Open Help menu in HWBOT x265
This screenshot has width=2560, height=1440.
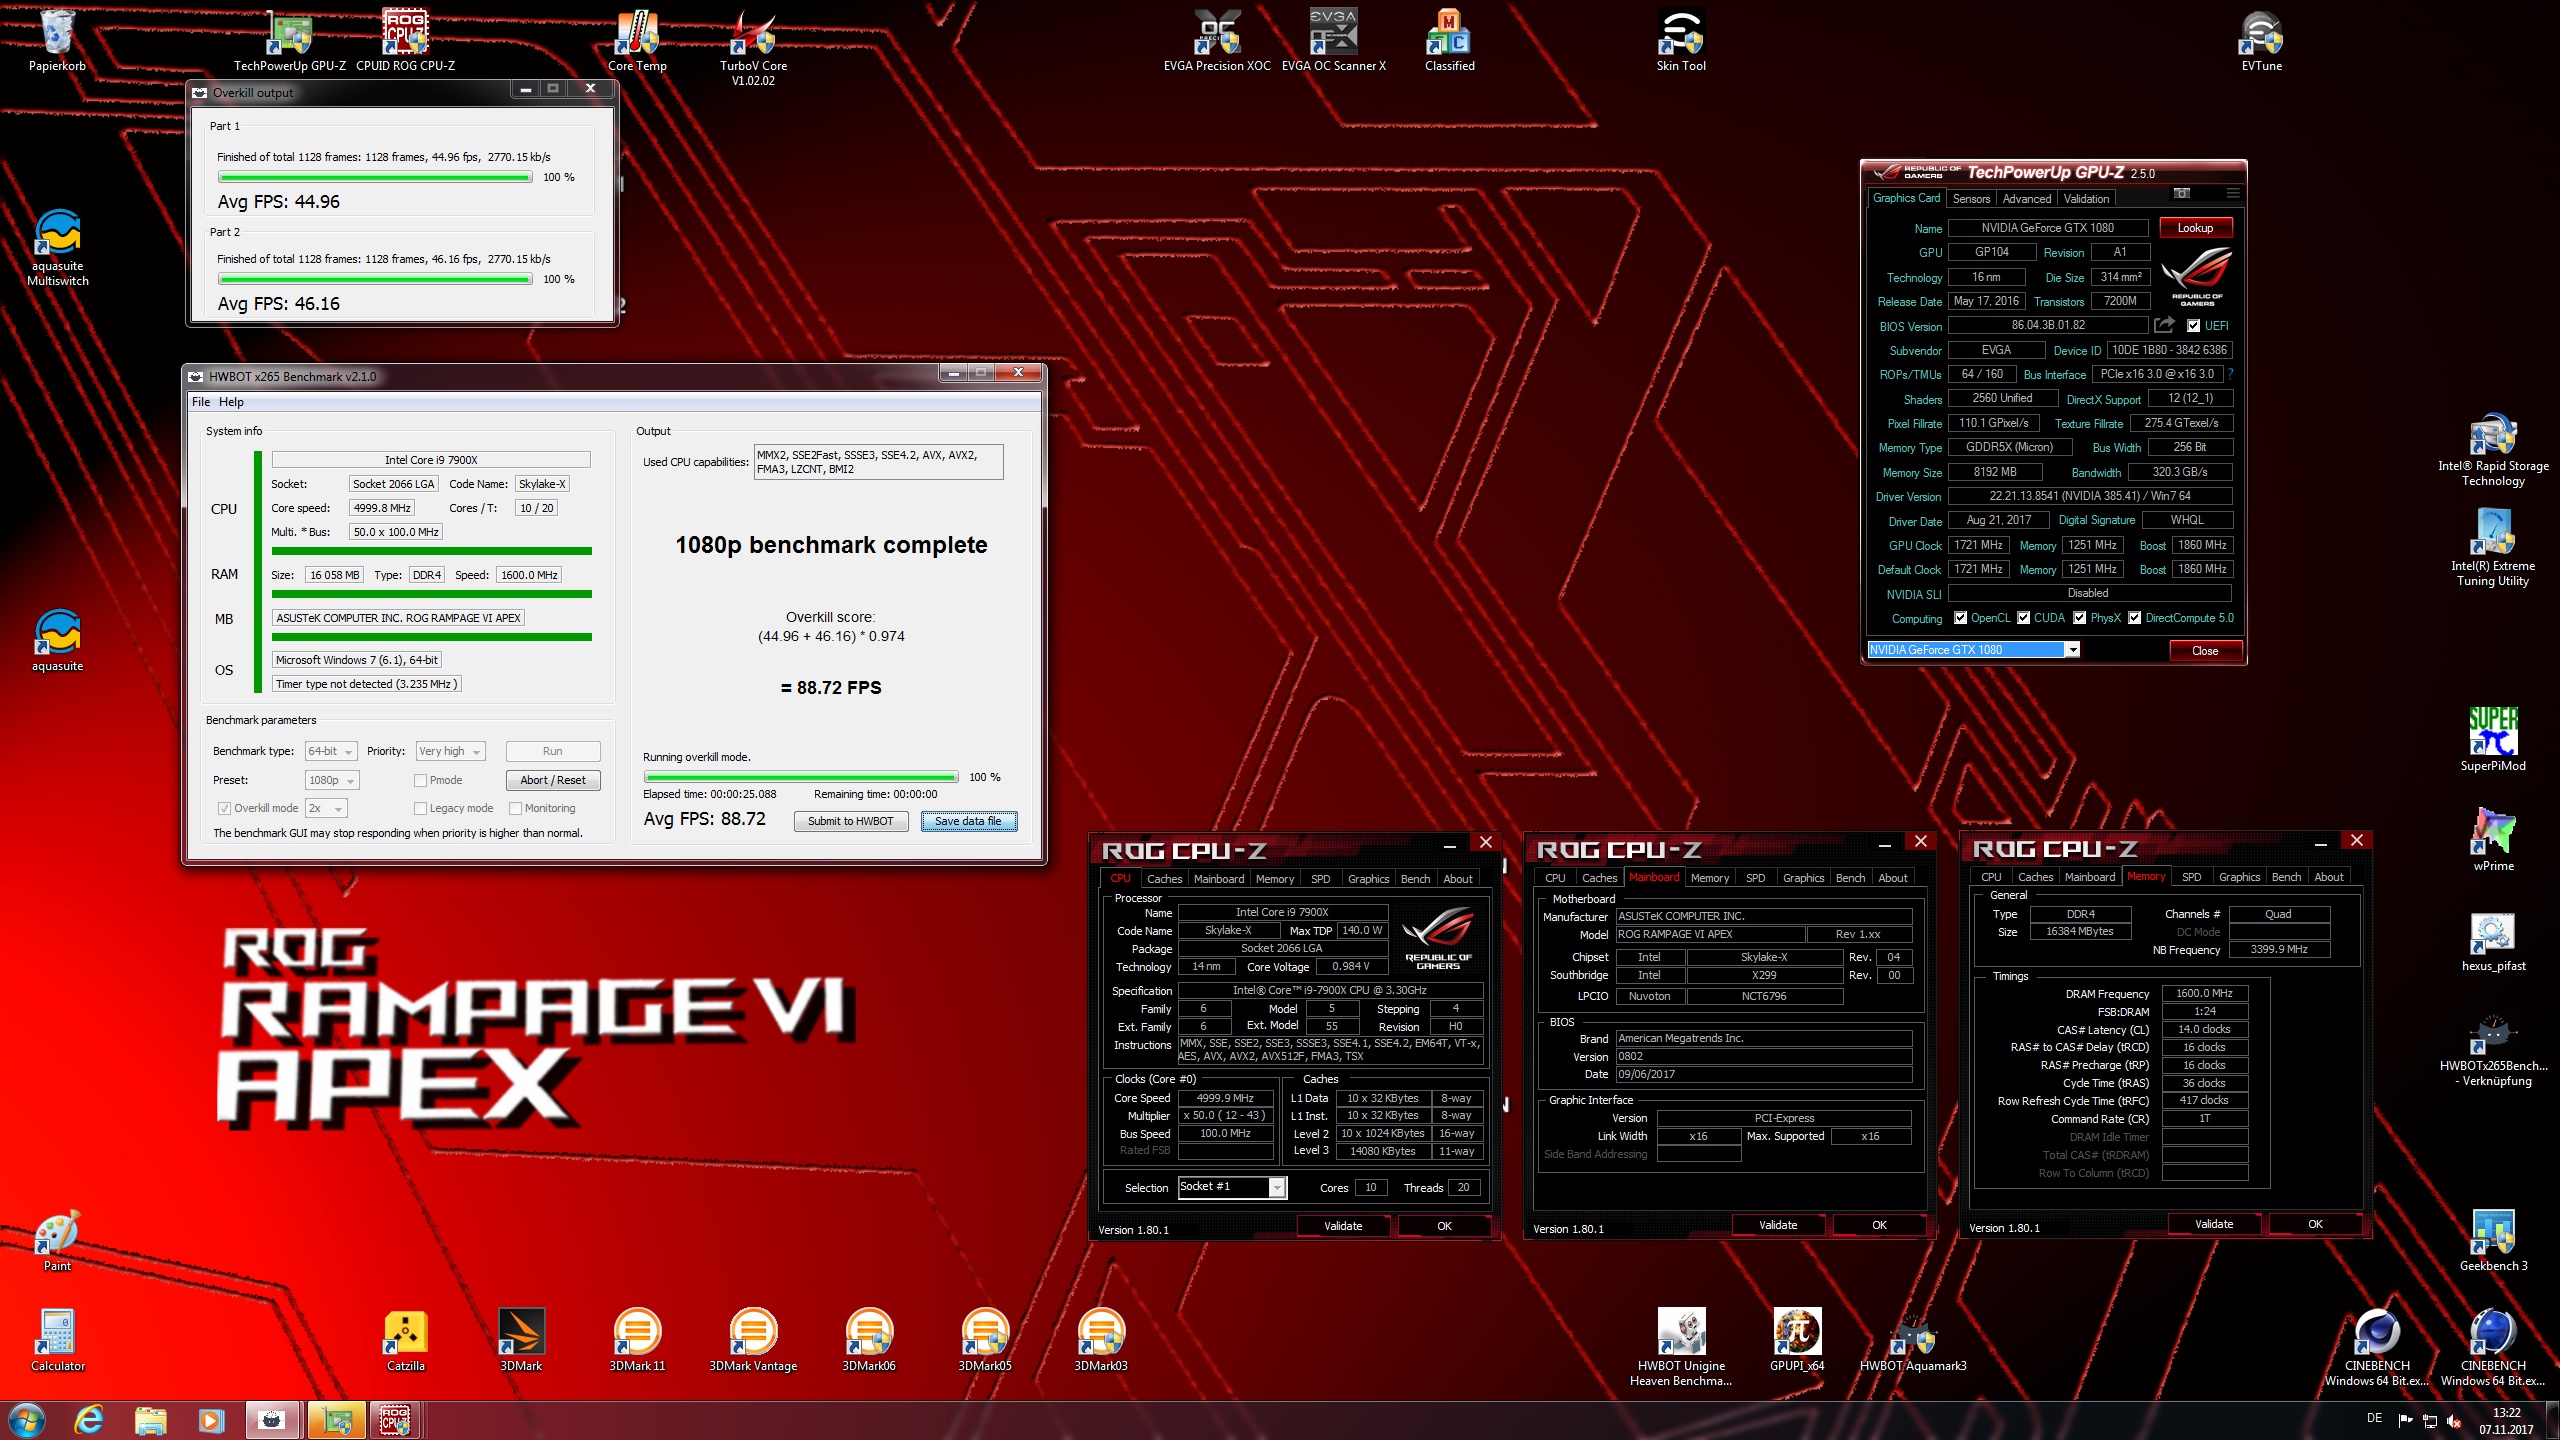[231, 402]
